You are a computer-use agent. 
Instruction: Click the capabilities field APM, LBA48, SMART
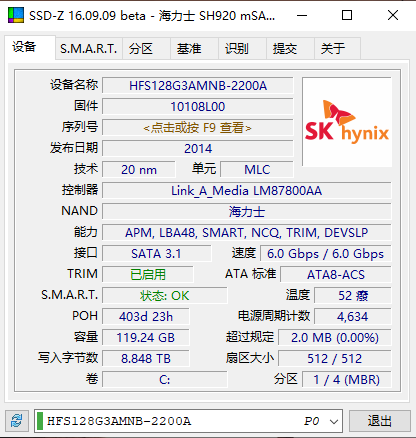click(x=247, y=233)
